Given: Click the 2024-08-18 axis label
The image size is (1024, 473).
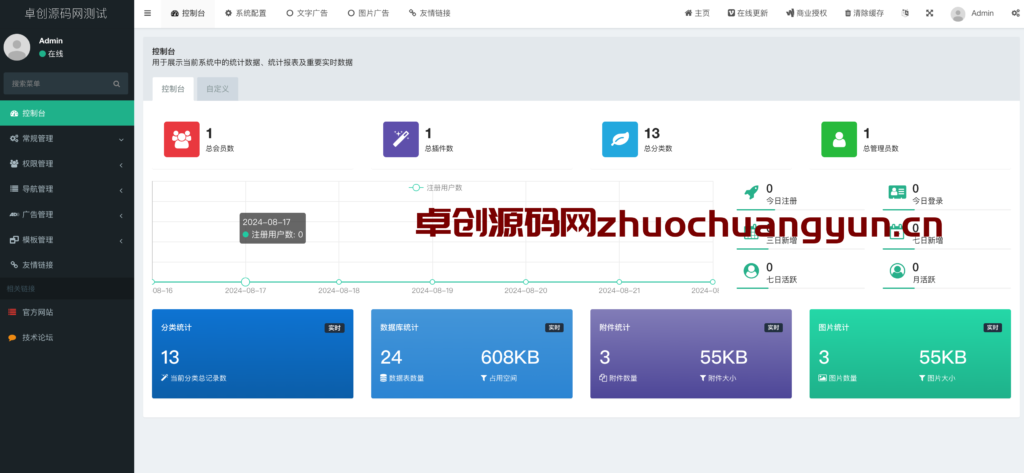Looking at the screenshot, I should pyautogui.click(x=339, y=290).
